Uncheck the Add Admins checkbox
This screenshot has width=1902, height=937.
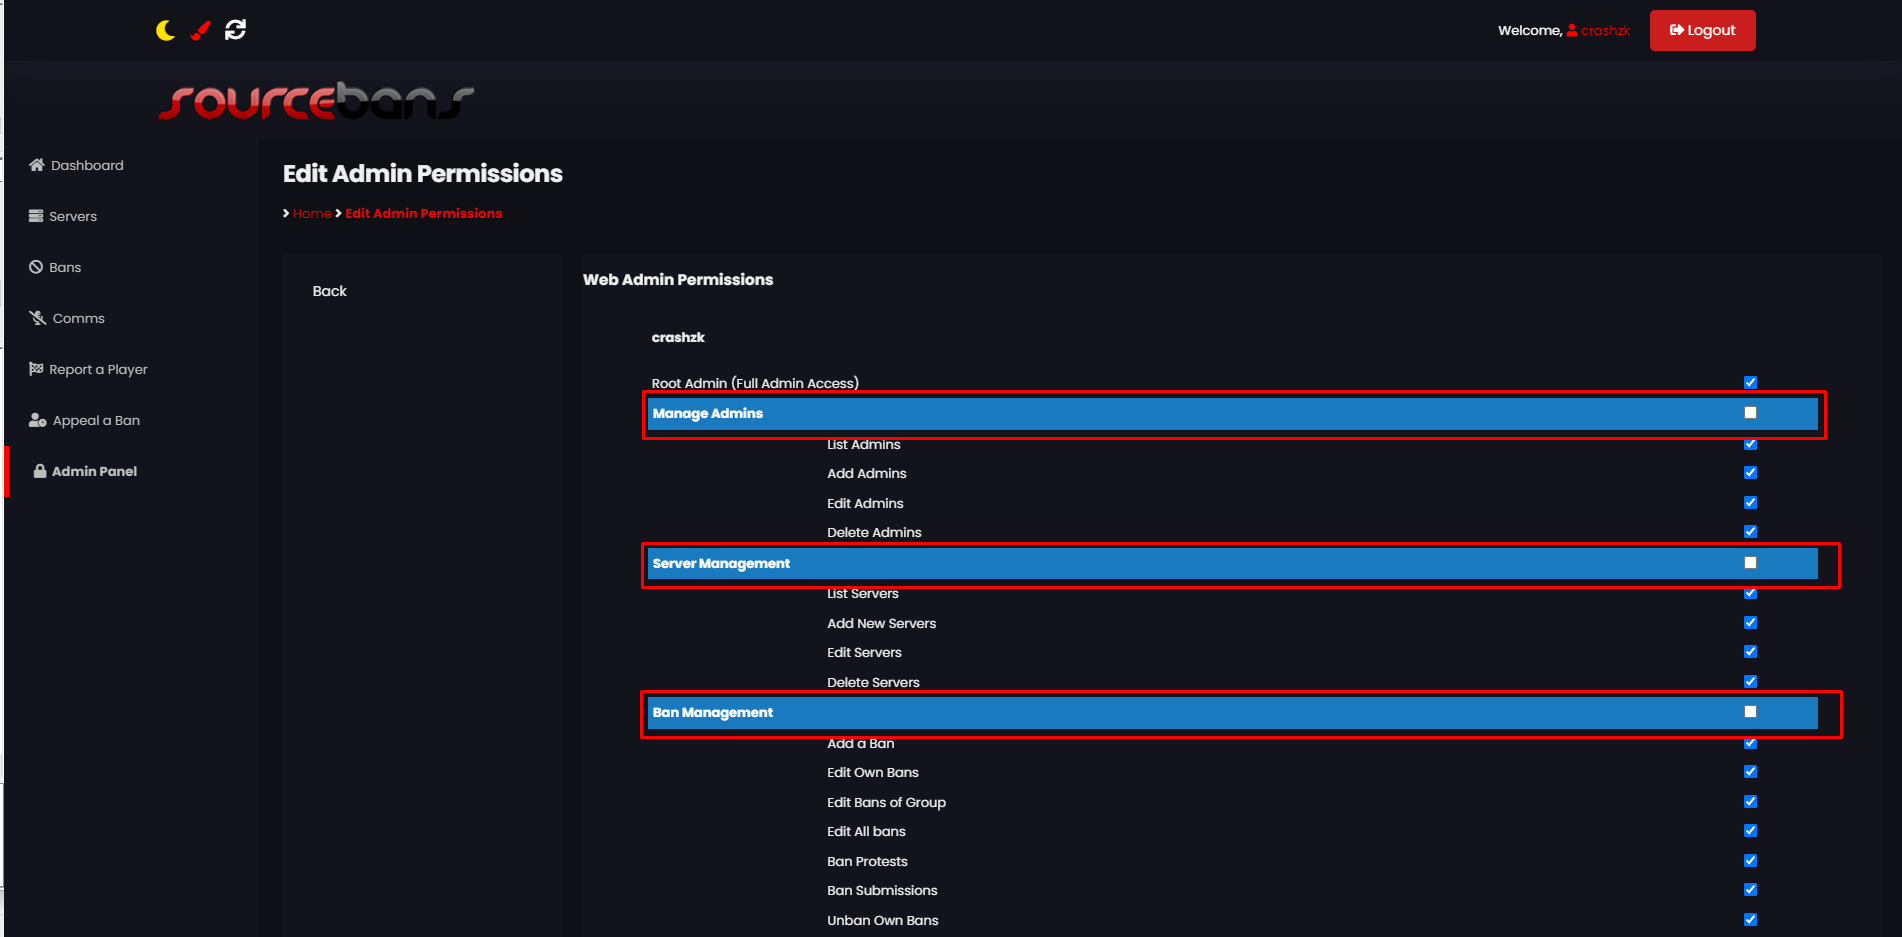coord(1750,472)
